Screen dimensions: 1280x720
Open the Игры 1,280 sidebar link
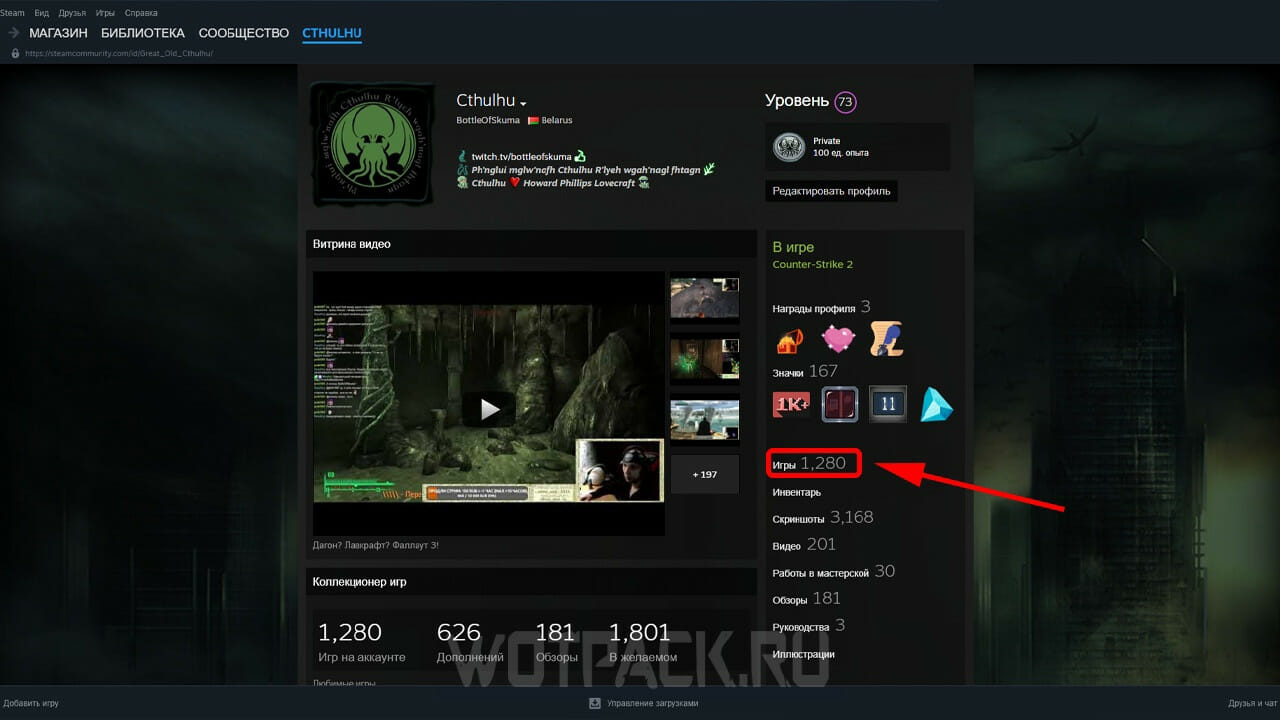(809, 464)
